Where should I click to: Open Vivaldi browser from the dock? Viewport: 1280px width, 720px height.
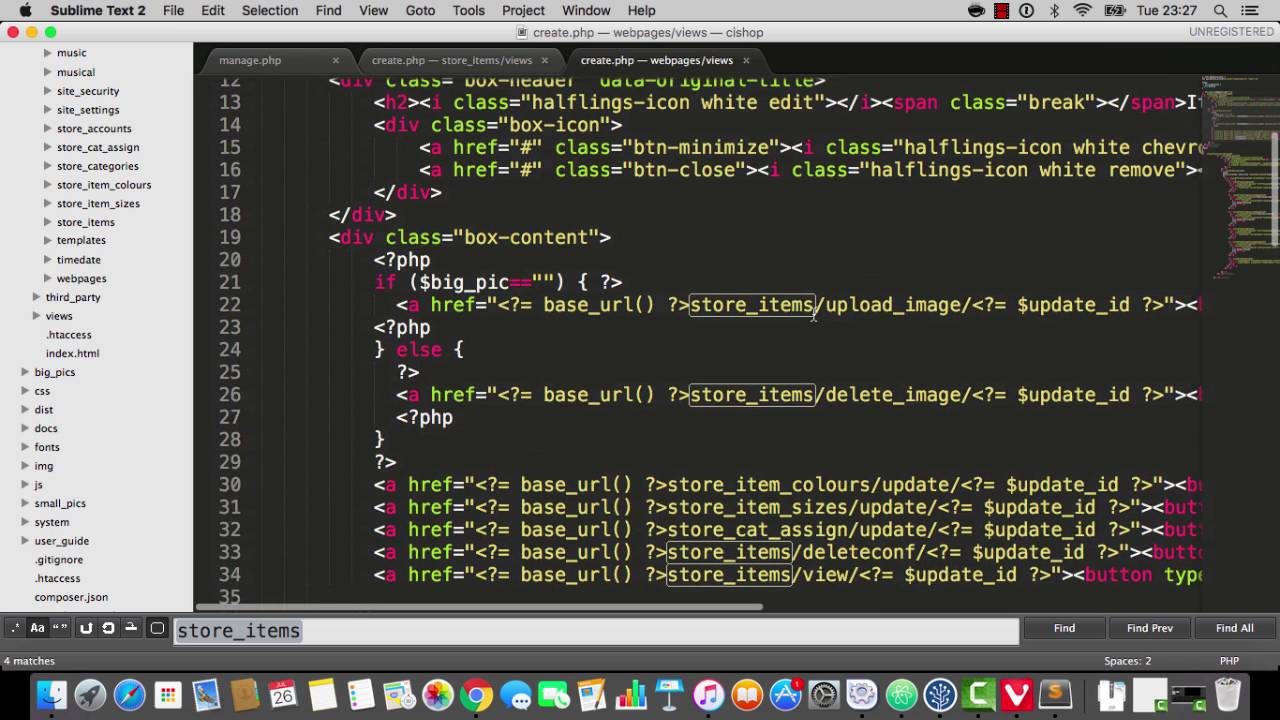[1017, 694]
